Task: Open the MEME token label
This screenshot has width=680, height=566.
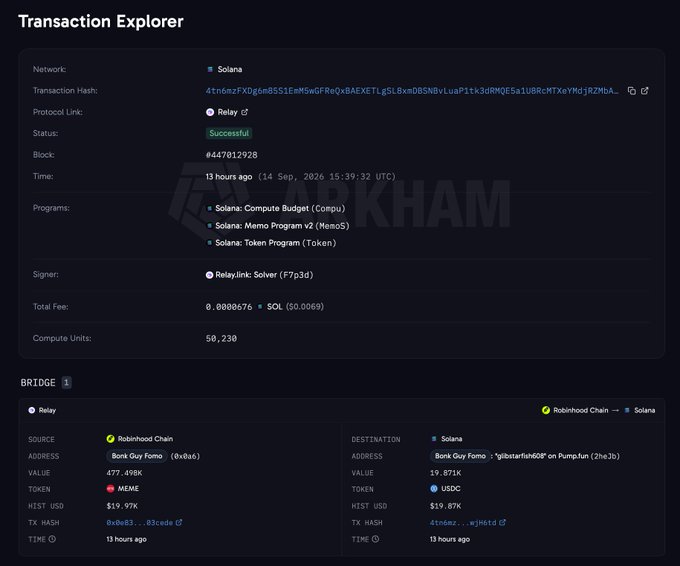Action: coord(128,489)
